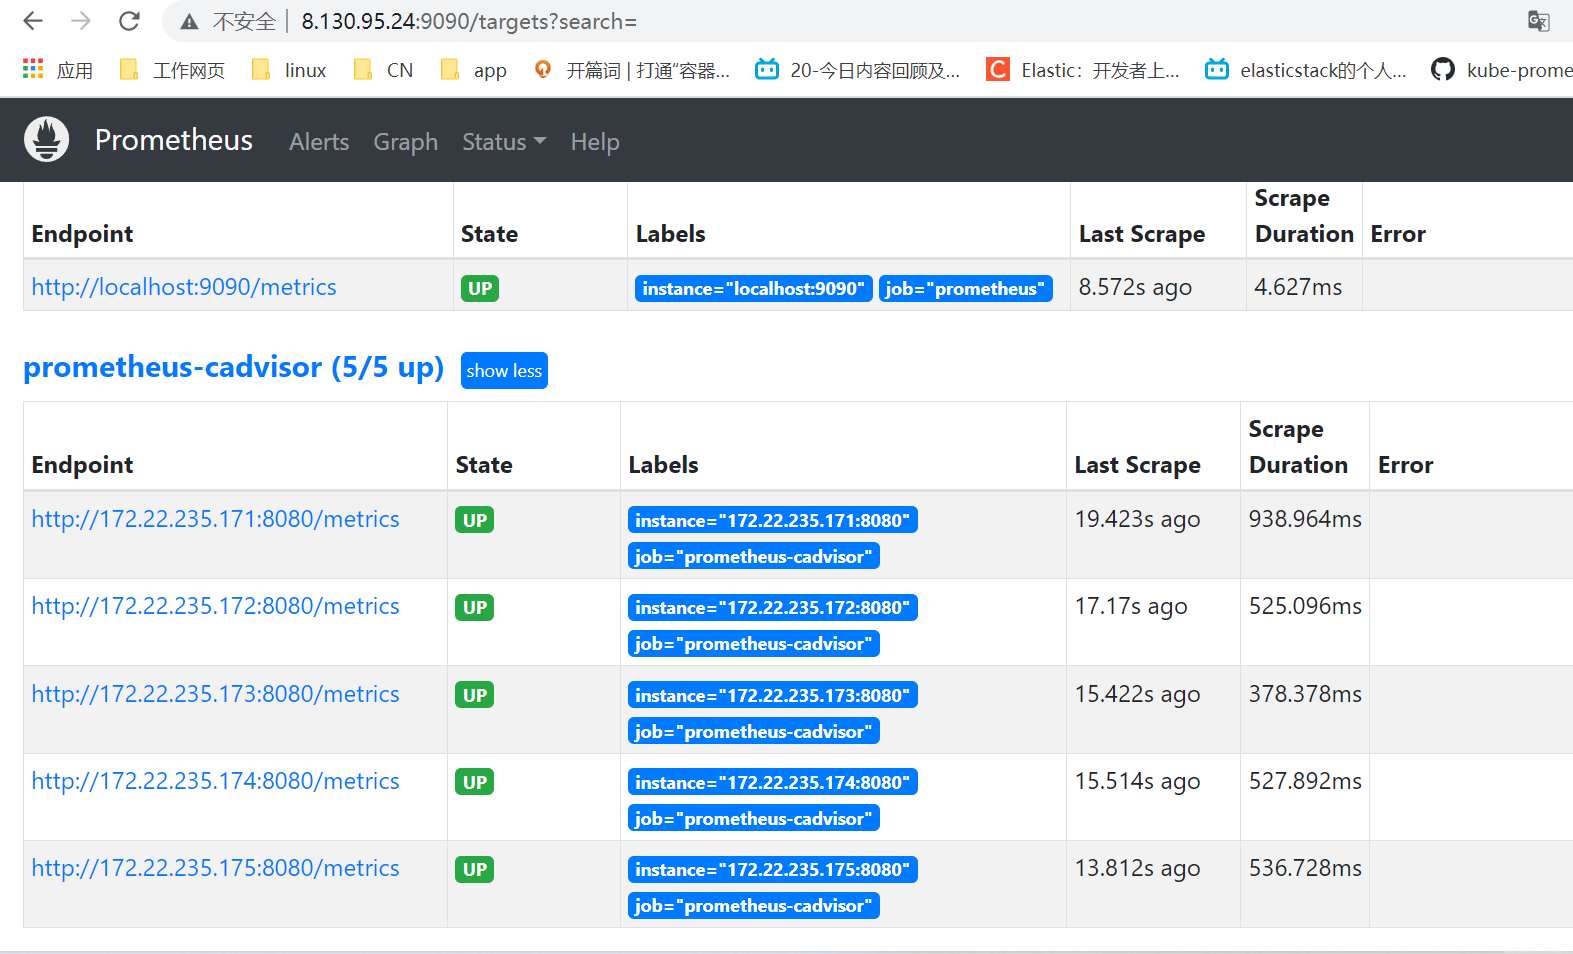
Task: Open the linux bookmark folder
Action: pyautogui.click(x=289, y=70)
